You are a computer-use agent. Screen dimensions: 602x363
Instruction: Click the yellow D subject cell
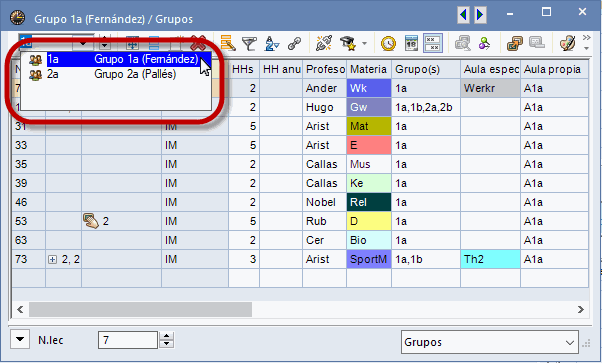[x=369, y=221]
